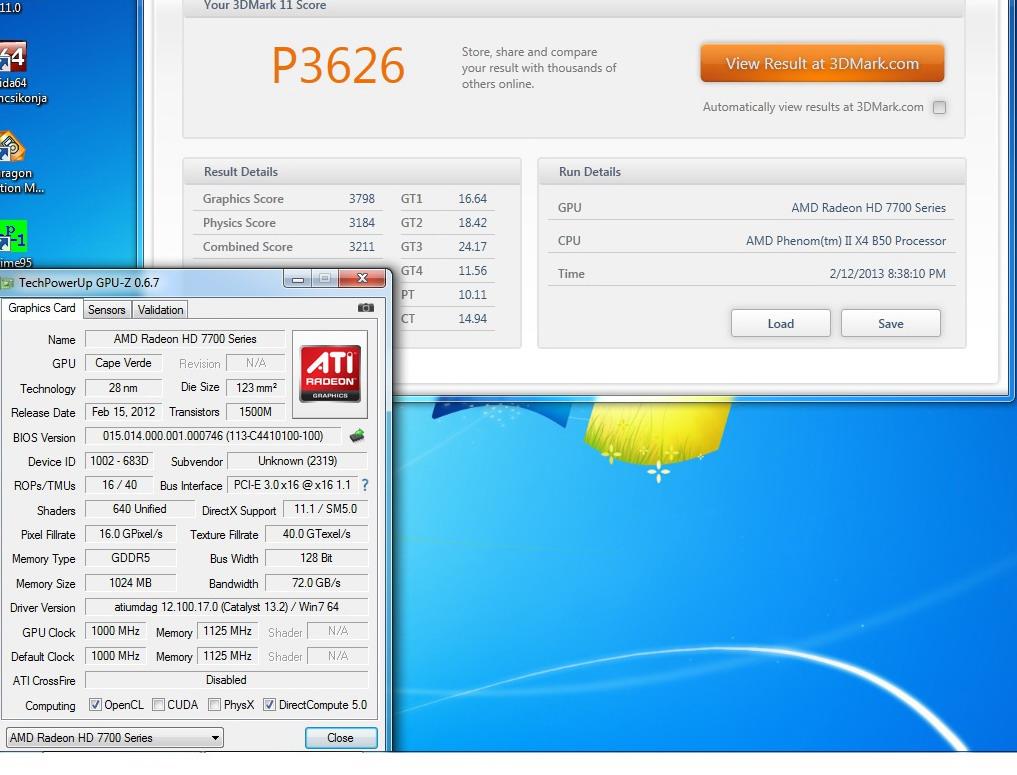Image resolution: width=1017 pixels, height=775 pixels.
Task: Click the Shaders 640 Unified field
Action: 139,509
